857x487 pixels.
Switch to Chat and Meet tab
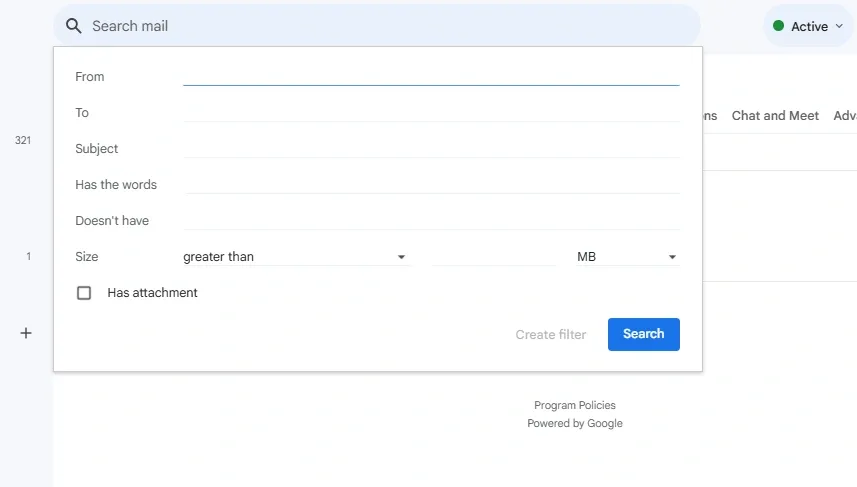[775, 116]
